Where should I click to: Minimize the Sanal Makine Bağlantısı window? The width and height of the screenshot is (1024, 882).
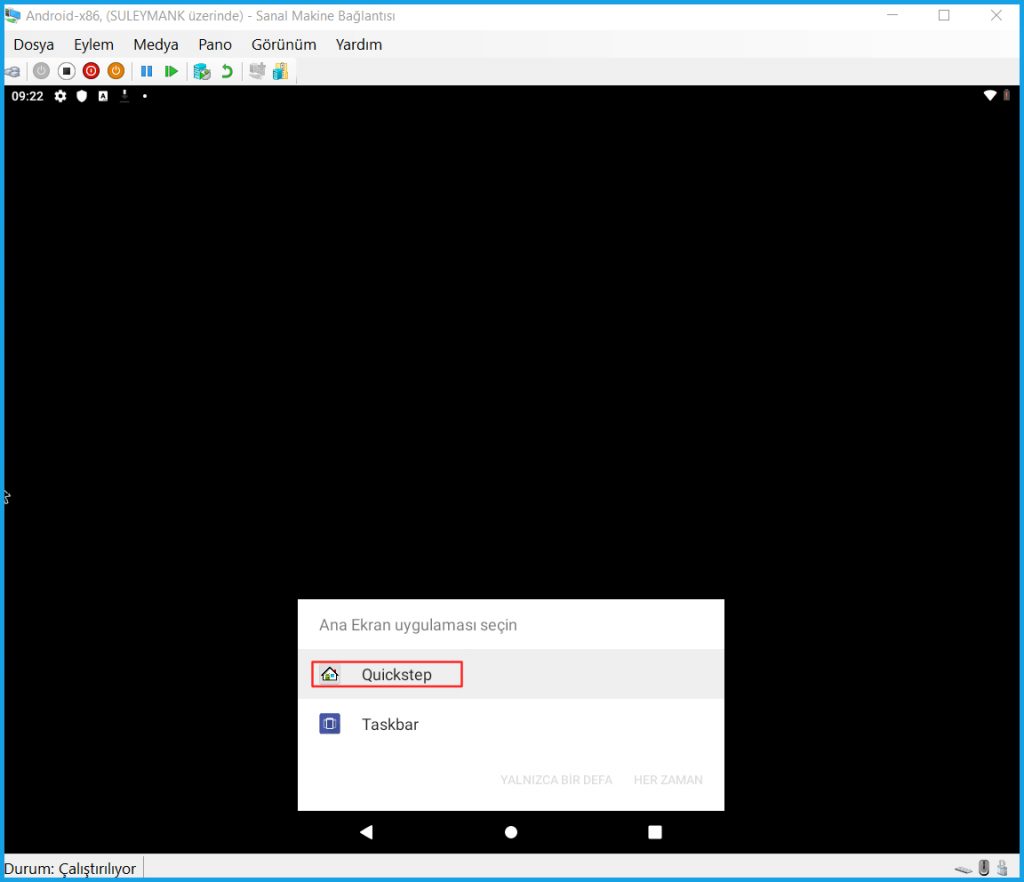pos(893,15)
